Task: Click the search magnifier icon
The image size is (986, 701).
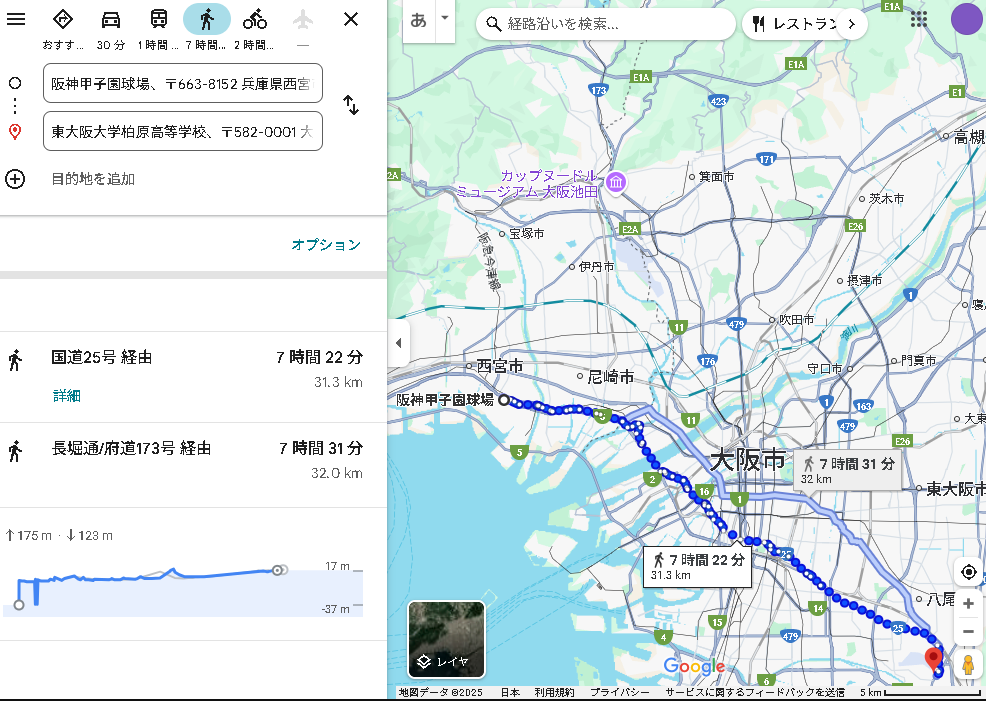Action: tap(494, 24)
